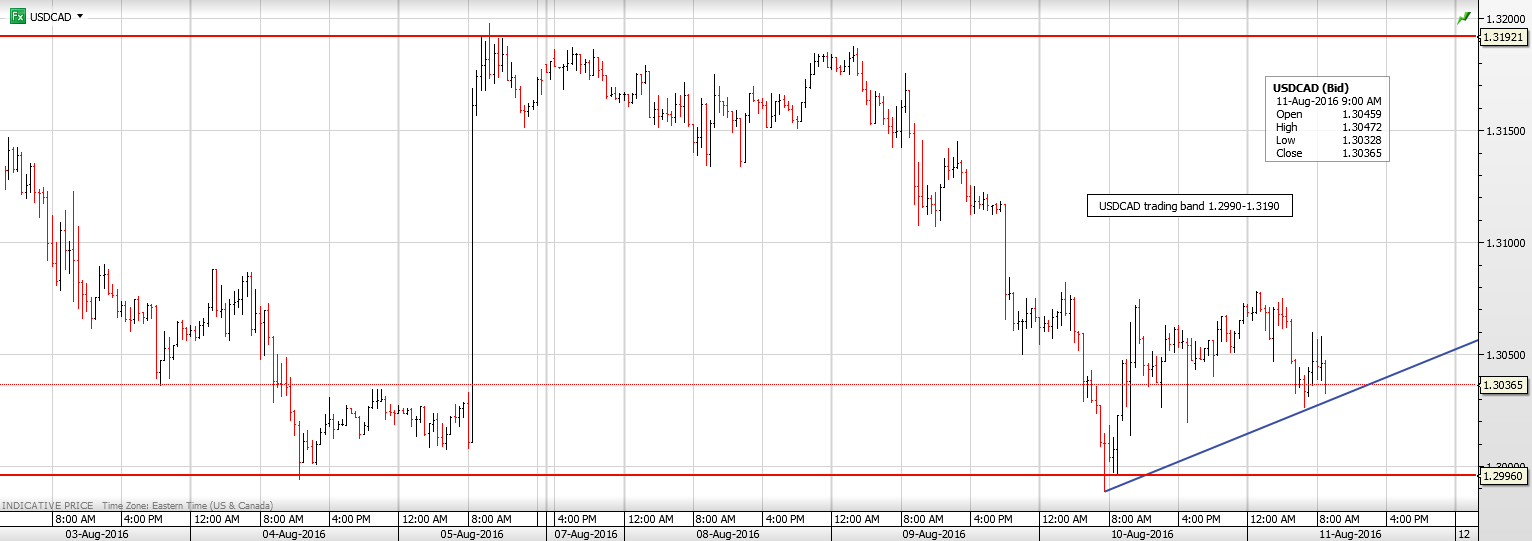Select the blue ascending trendline
Viewport: 1532px width, 541px height.
click(x=1291, y=416)
